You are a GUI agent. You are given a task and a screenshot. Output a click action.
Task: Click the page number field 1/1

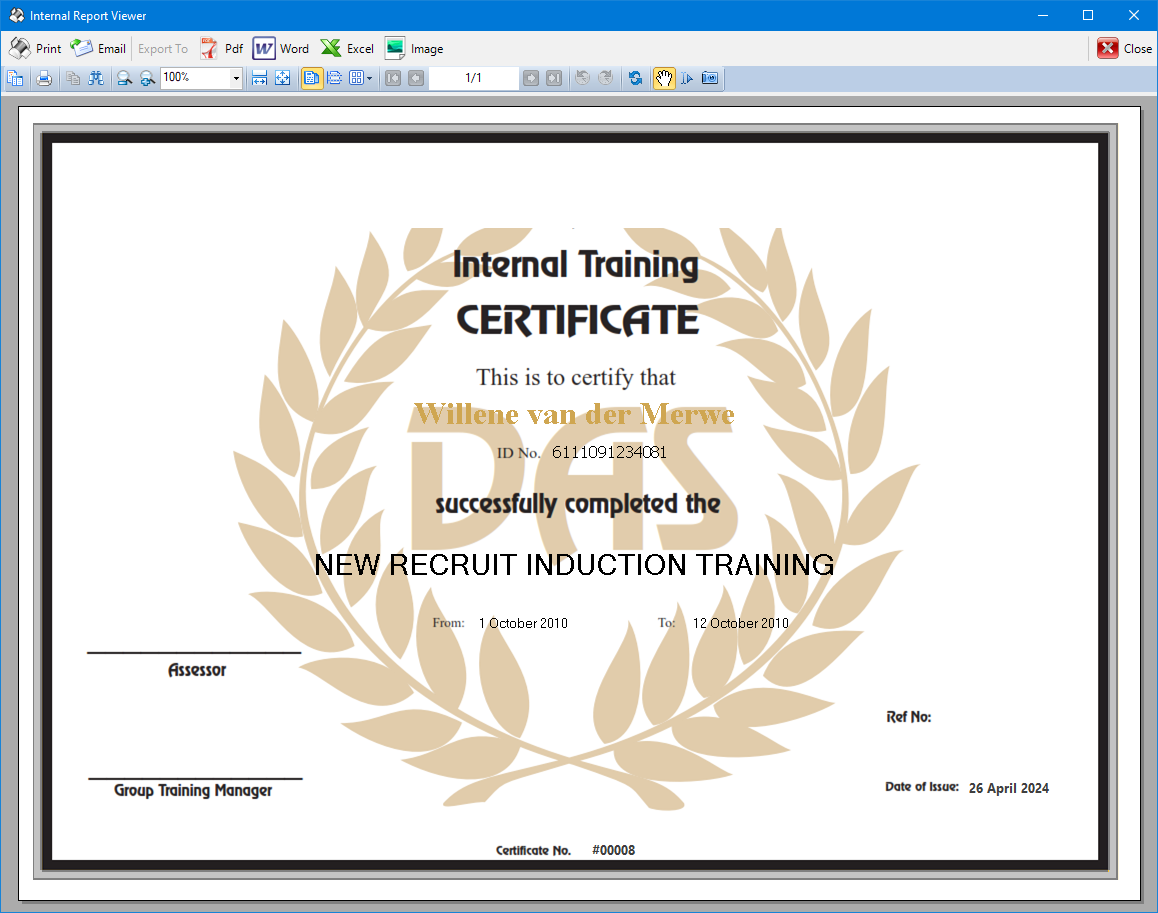[473, 78]
